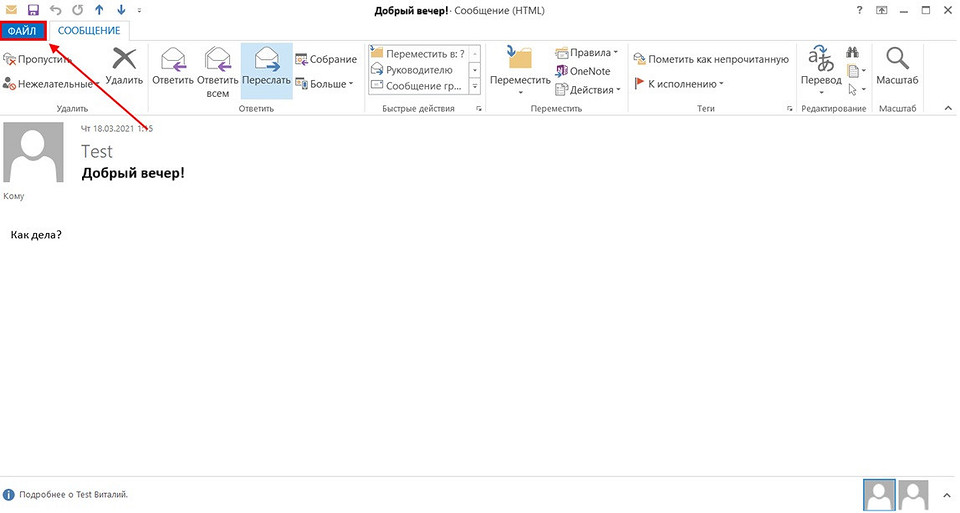Open the Больше dropdown

tap(324, 84)
